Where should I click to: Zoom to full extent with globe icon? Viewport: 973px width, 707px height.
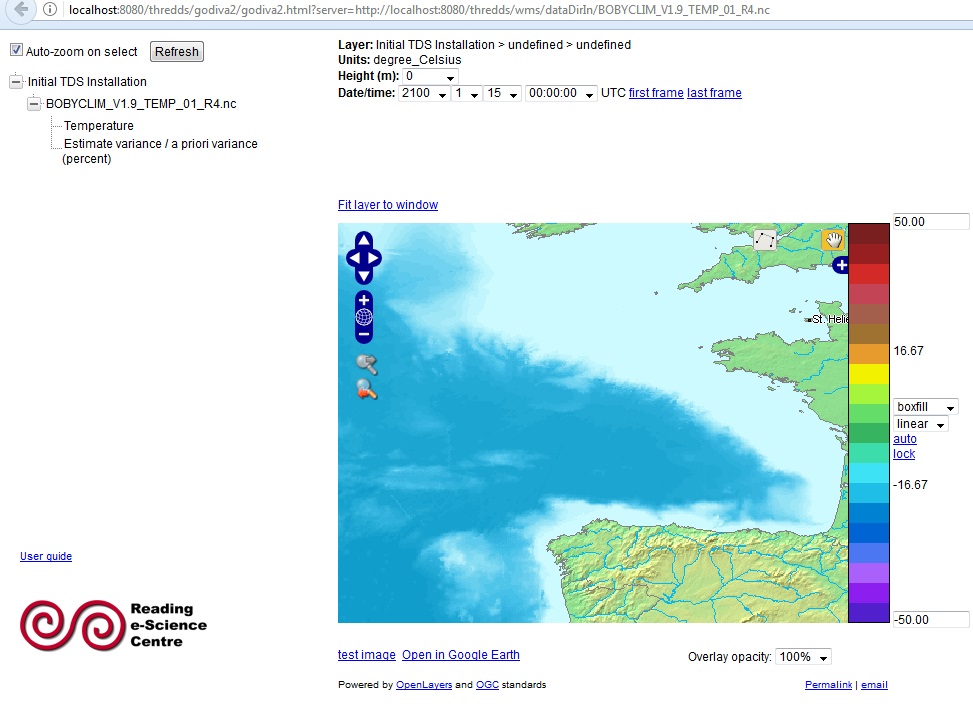point(364,318)
